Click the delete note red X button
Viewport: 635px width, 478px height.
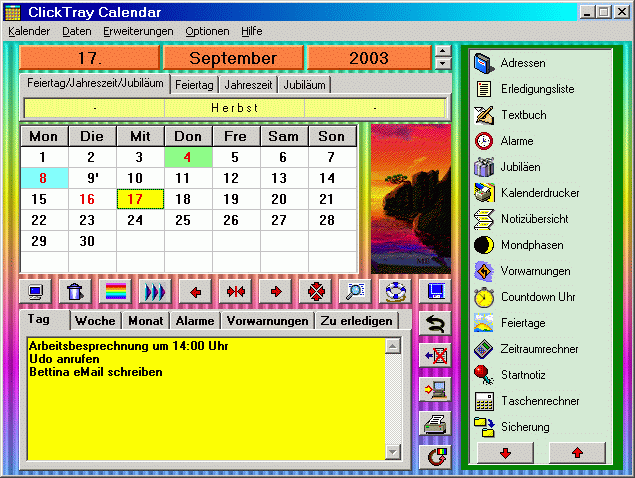(435, 356)
